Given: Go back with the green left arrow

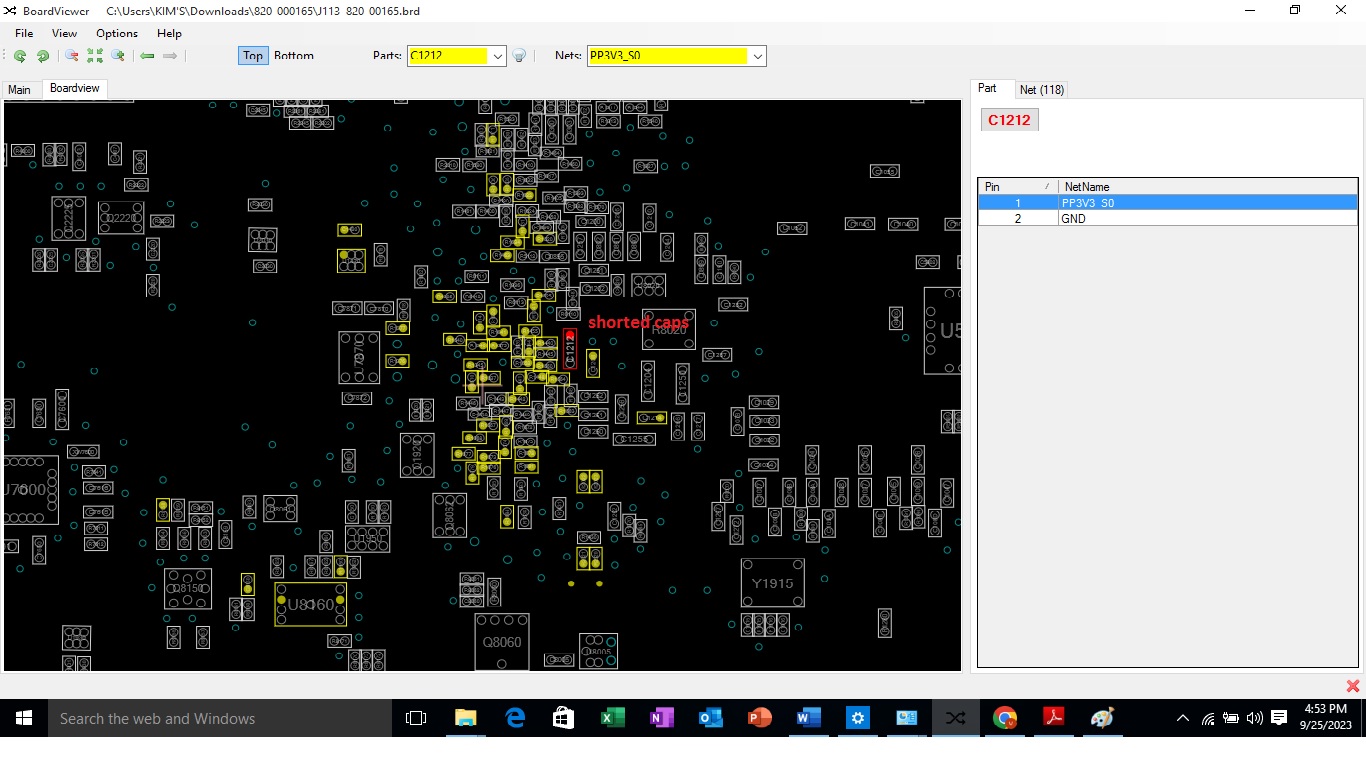Looking at the screenshot, I should 147,56.
